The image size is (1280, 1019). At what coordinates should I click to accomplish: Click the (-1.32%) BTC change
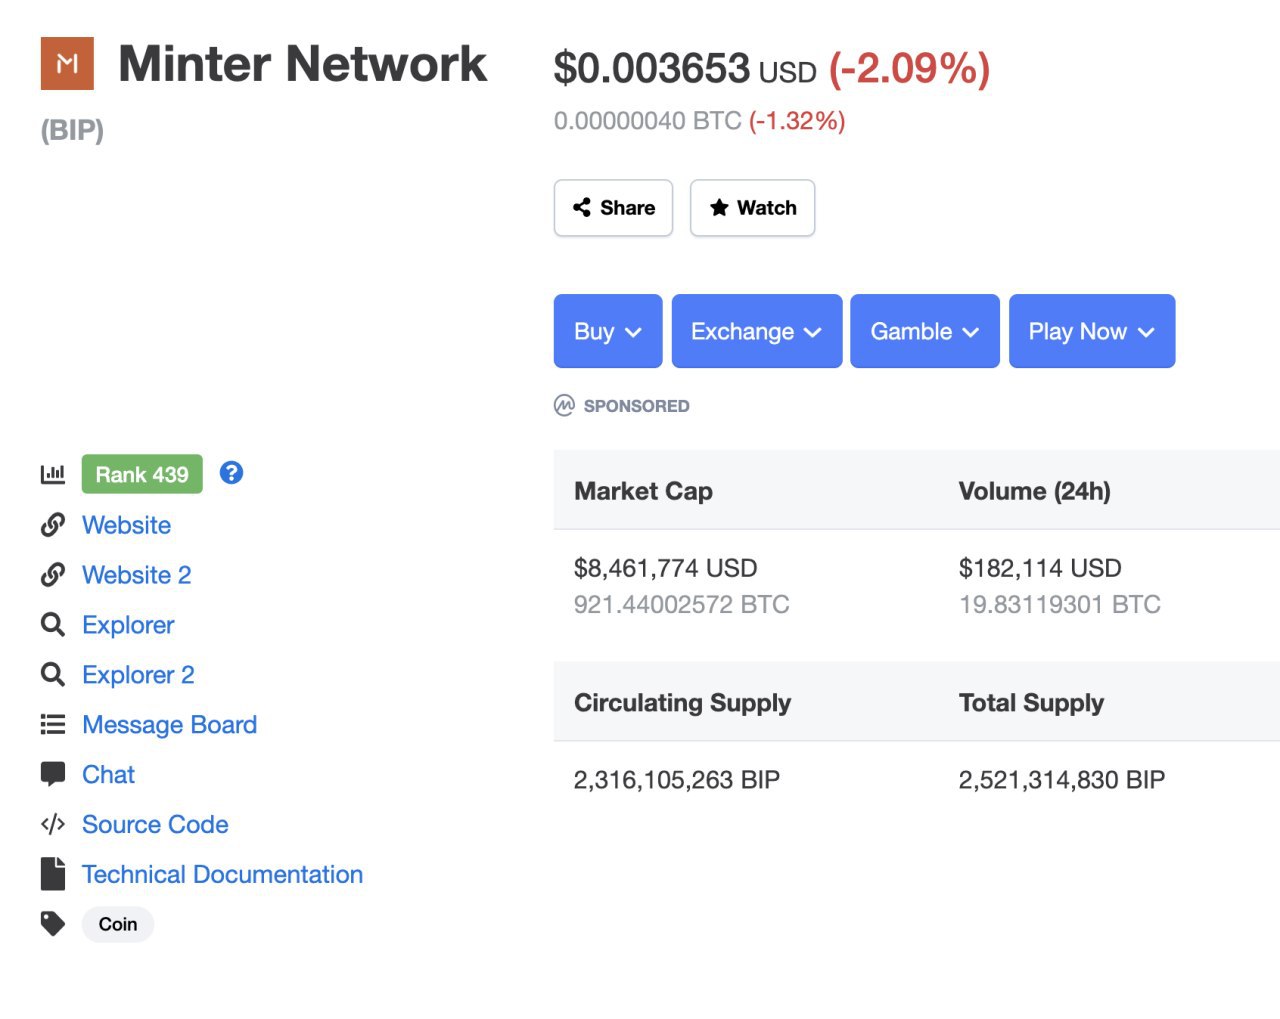tap(797, 121)
